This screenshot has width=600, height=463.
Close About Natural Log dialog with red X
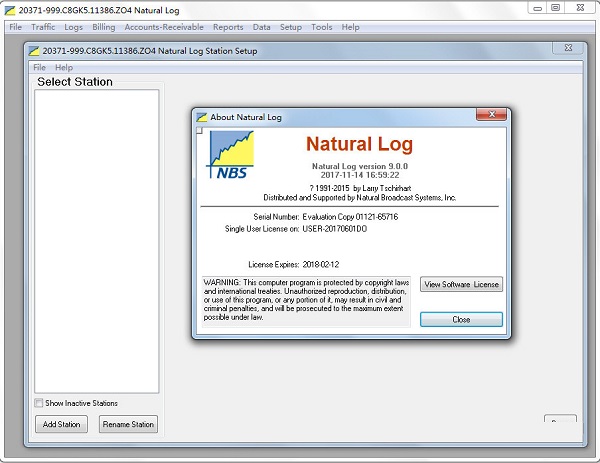tap(492, 114)
